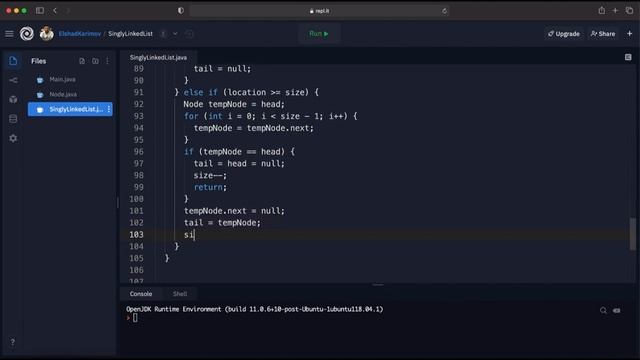Open a new browser tab
This screenshot has width=640, height=360.
coord(615,11)
